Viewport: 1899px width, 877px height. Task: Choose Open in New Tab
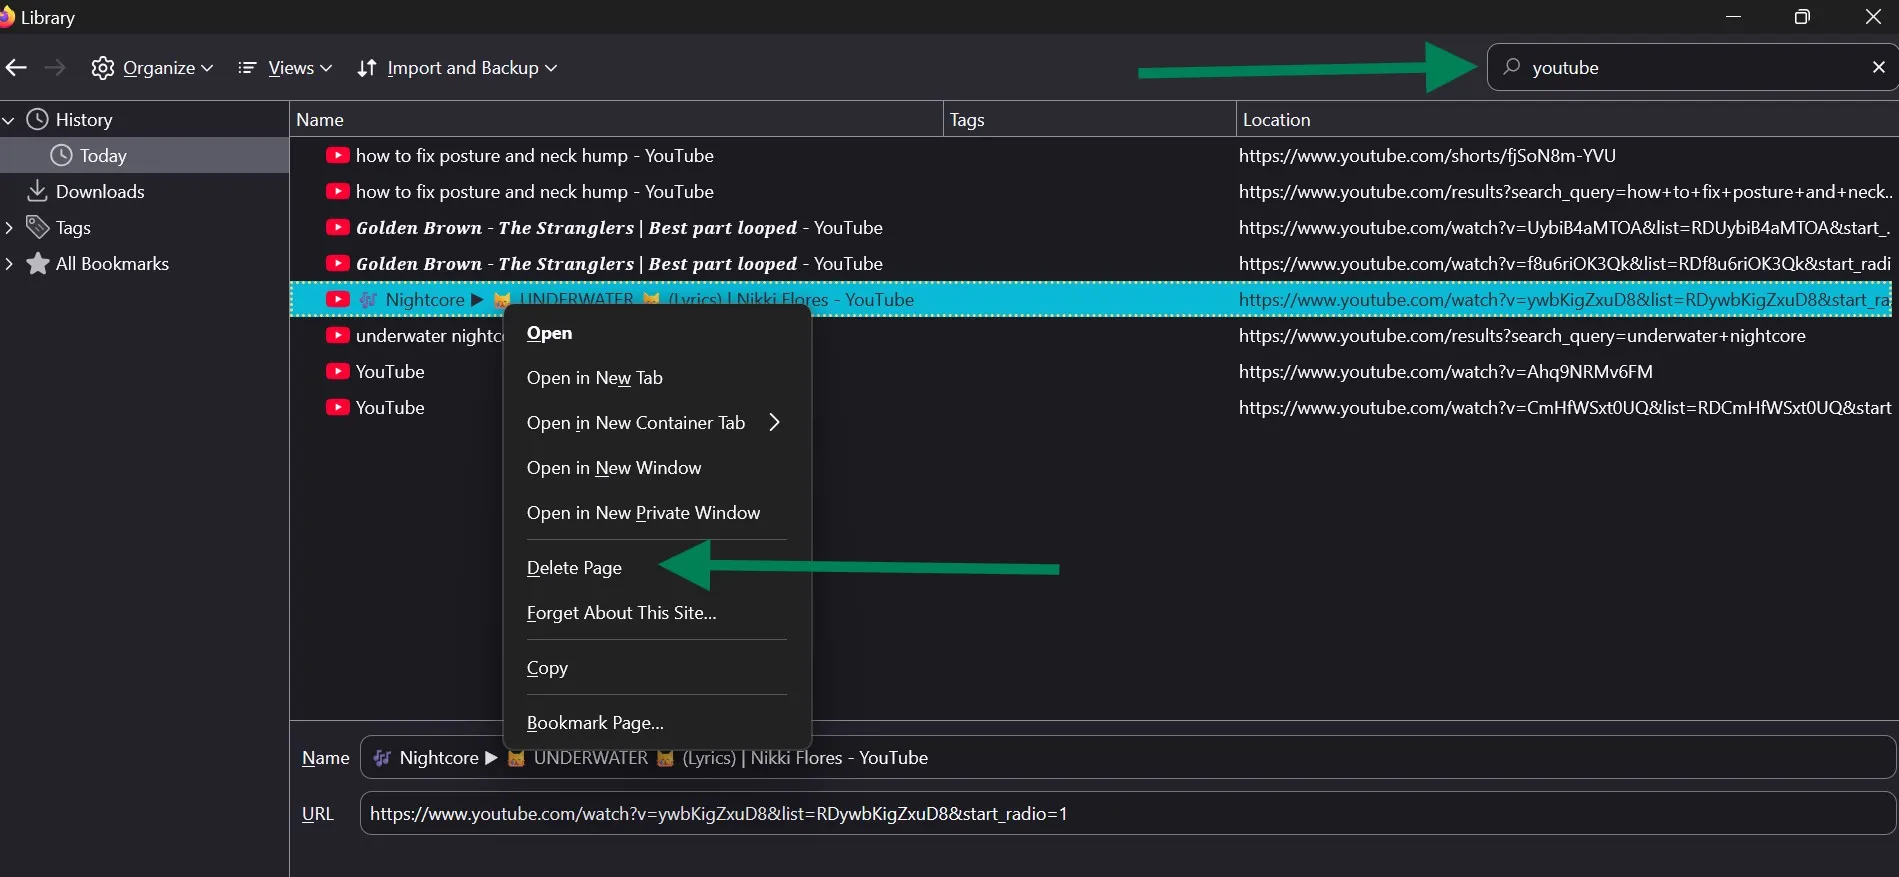pyautogui.click(x=656, y=377)
